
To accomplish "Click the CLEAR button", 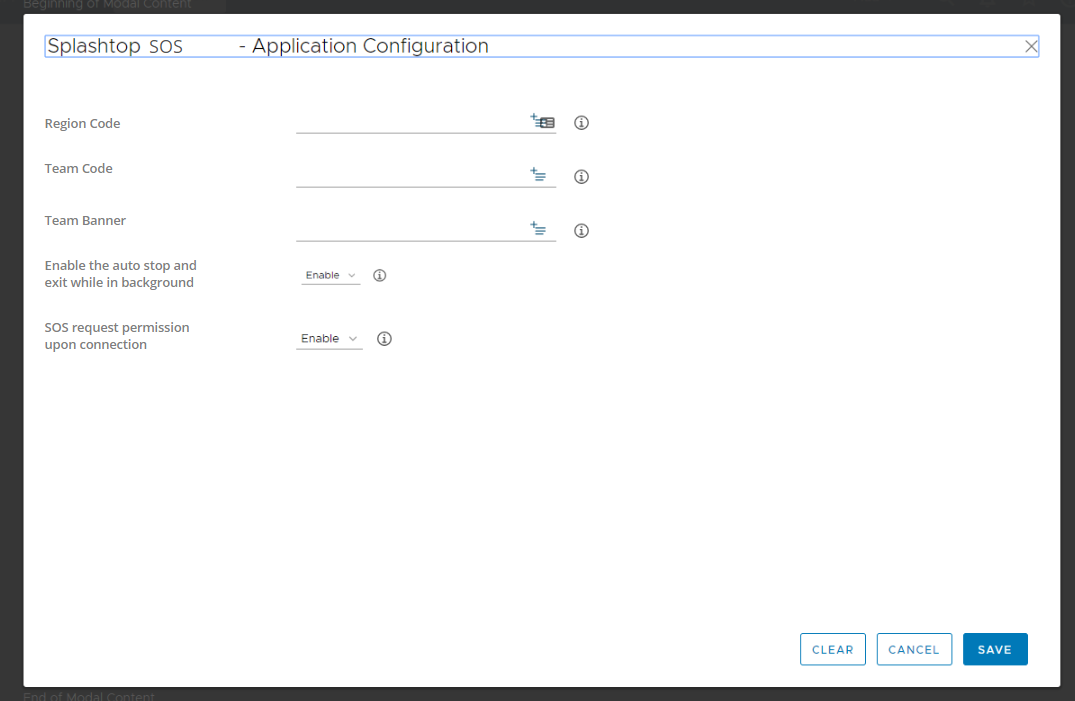I will (x=833, y=649).
